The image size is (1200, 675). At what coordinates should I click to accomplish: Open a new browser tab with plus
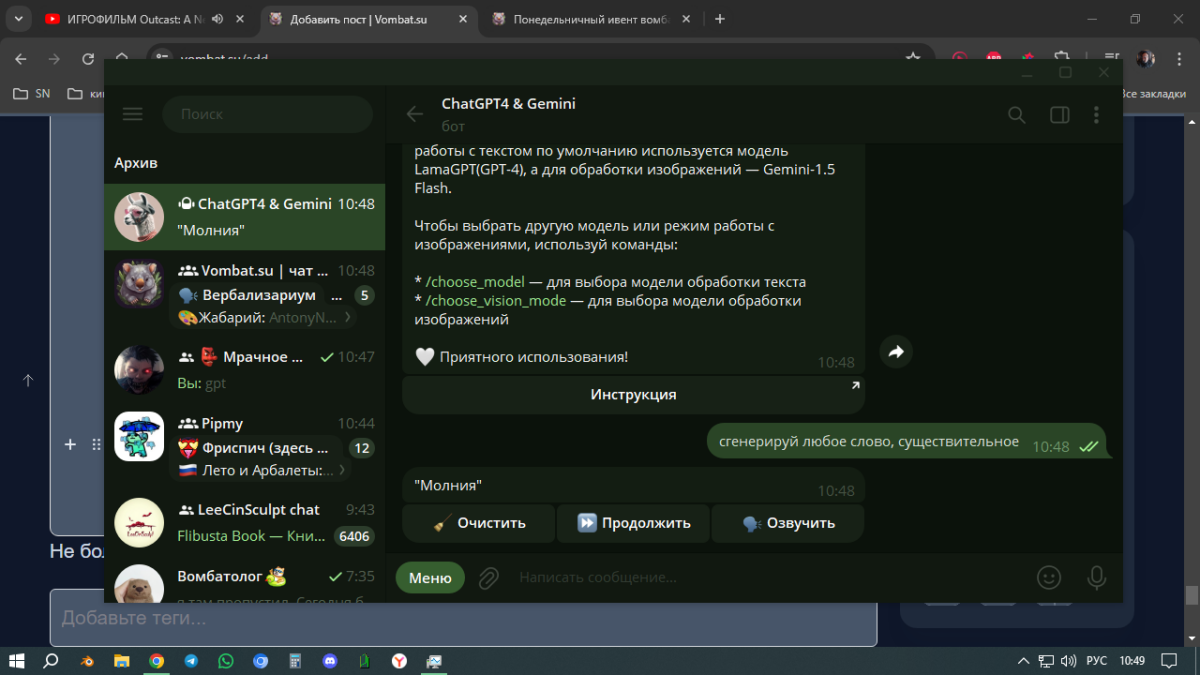point(720,19)
